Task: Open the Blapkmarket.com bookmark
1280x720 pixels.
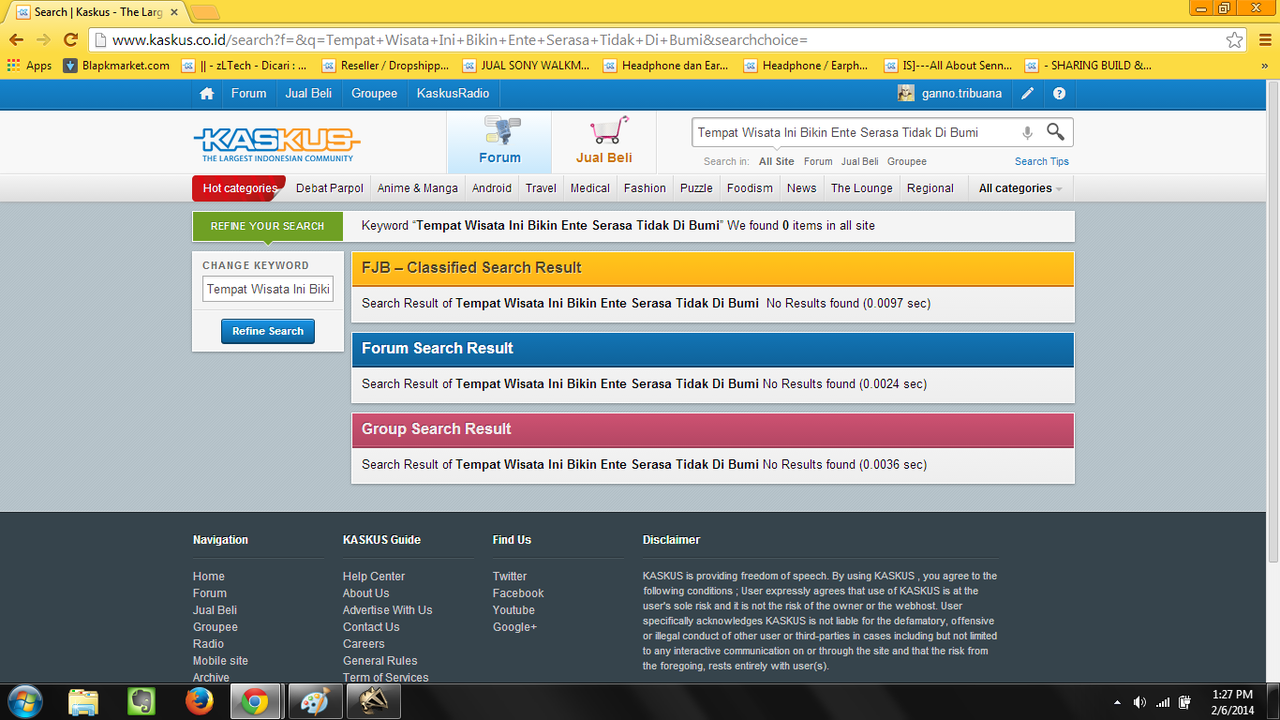Action: pyautogui.click(x=117, y=65)
